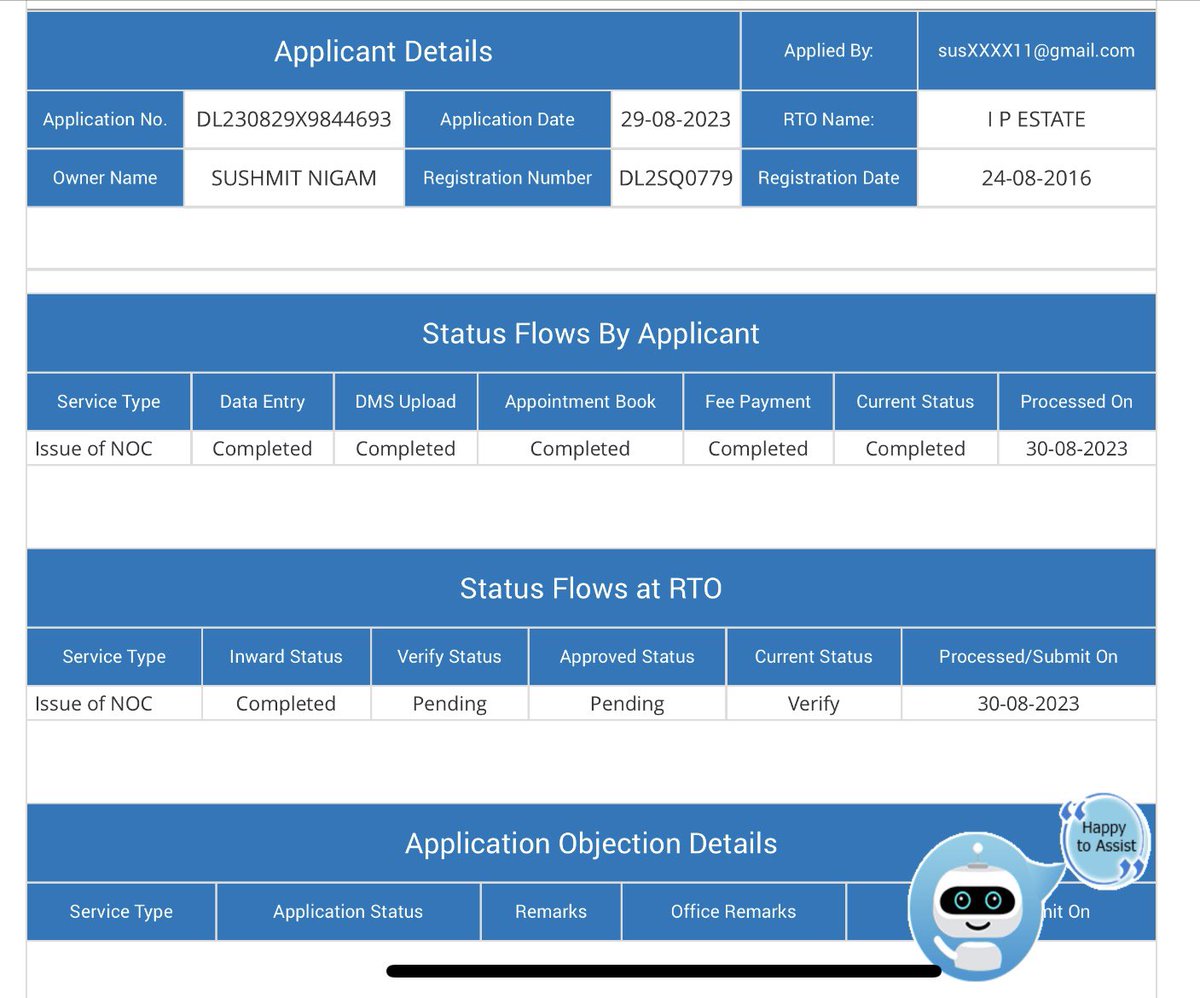Screen dimensions: 1200x998
Task: Click the Processed/Submit On column header
Action: coord(1029,656)
